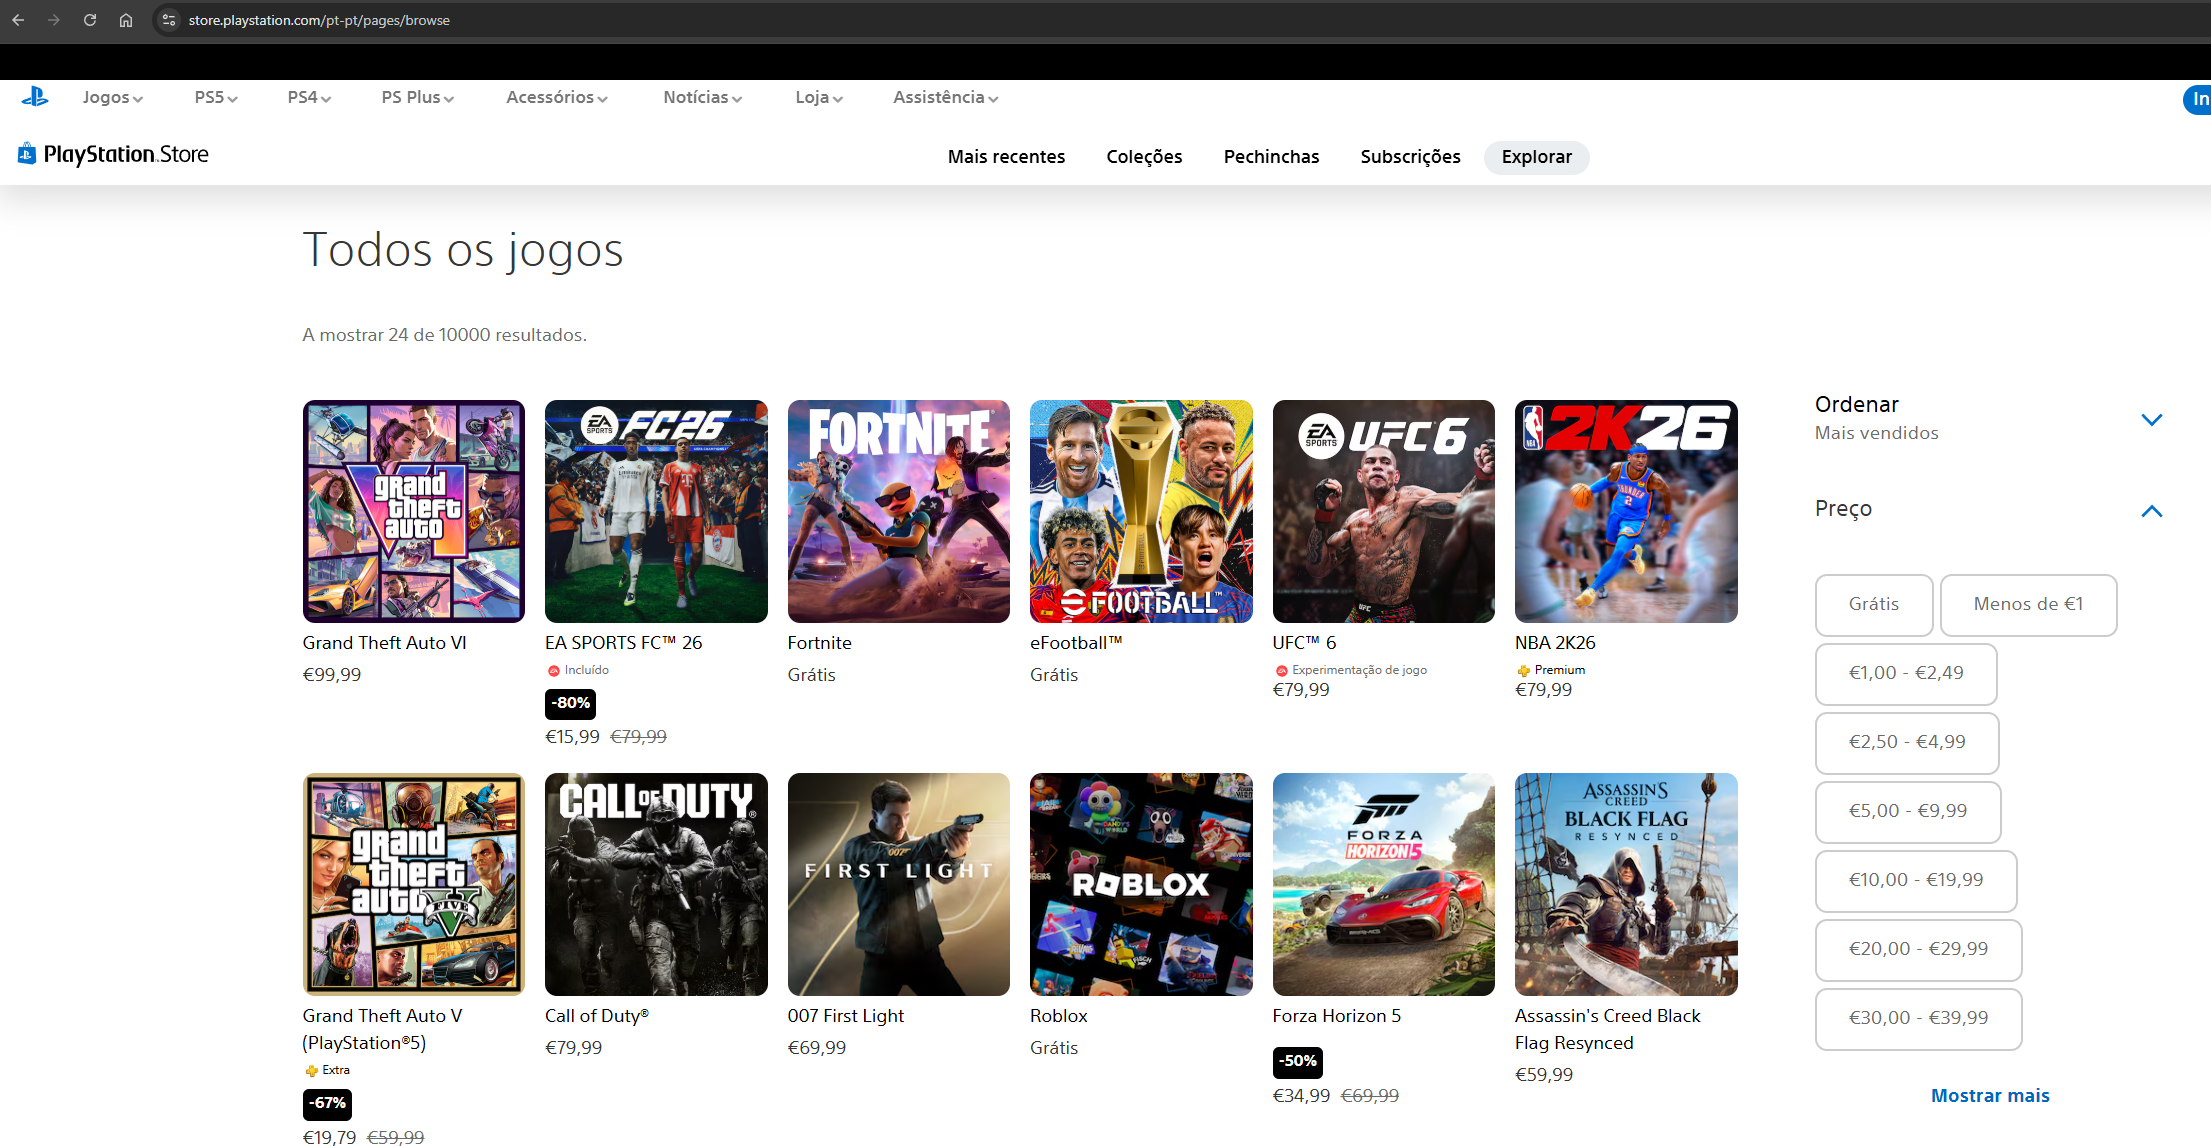Open the Loja dropdown
Screen dimensions: 2211x1146
click(x=819, y=97)
